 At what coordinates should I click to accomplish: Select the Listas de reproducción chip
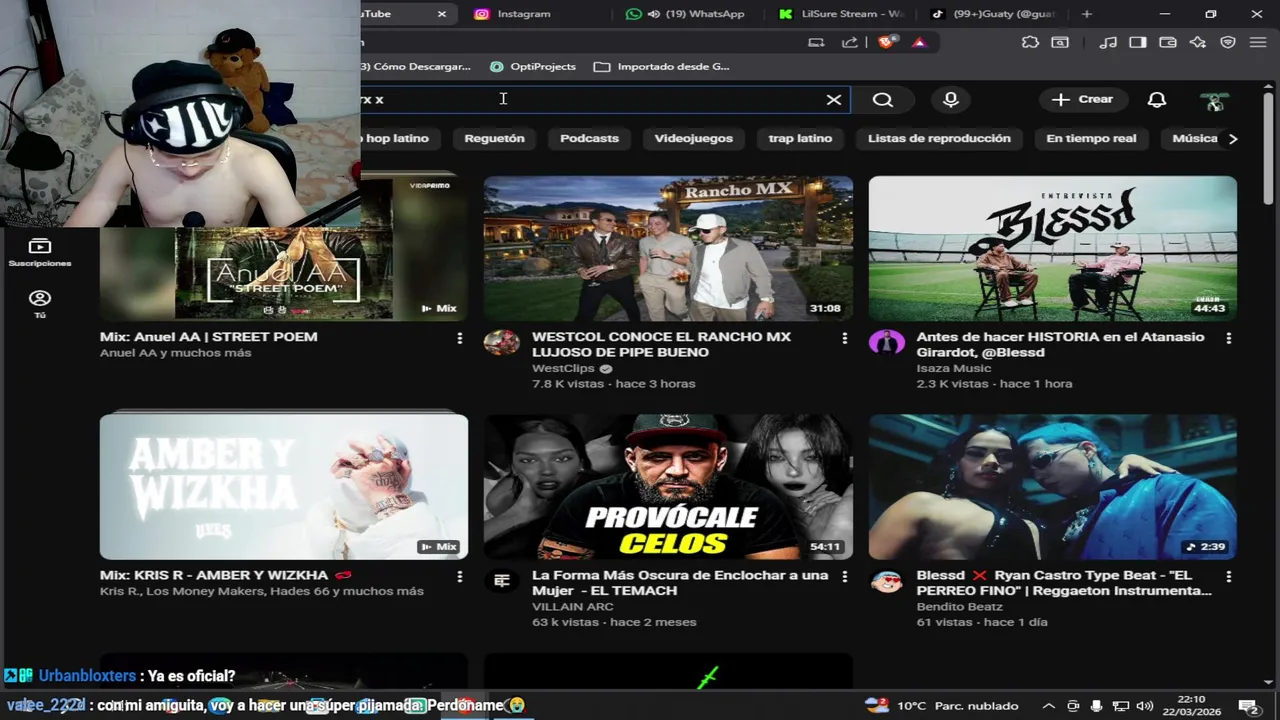[939, 138]
